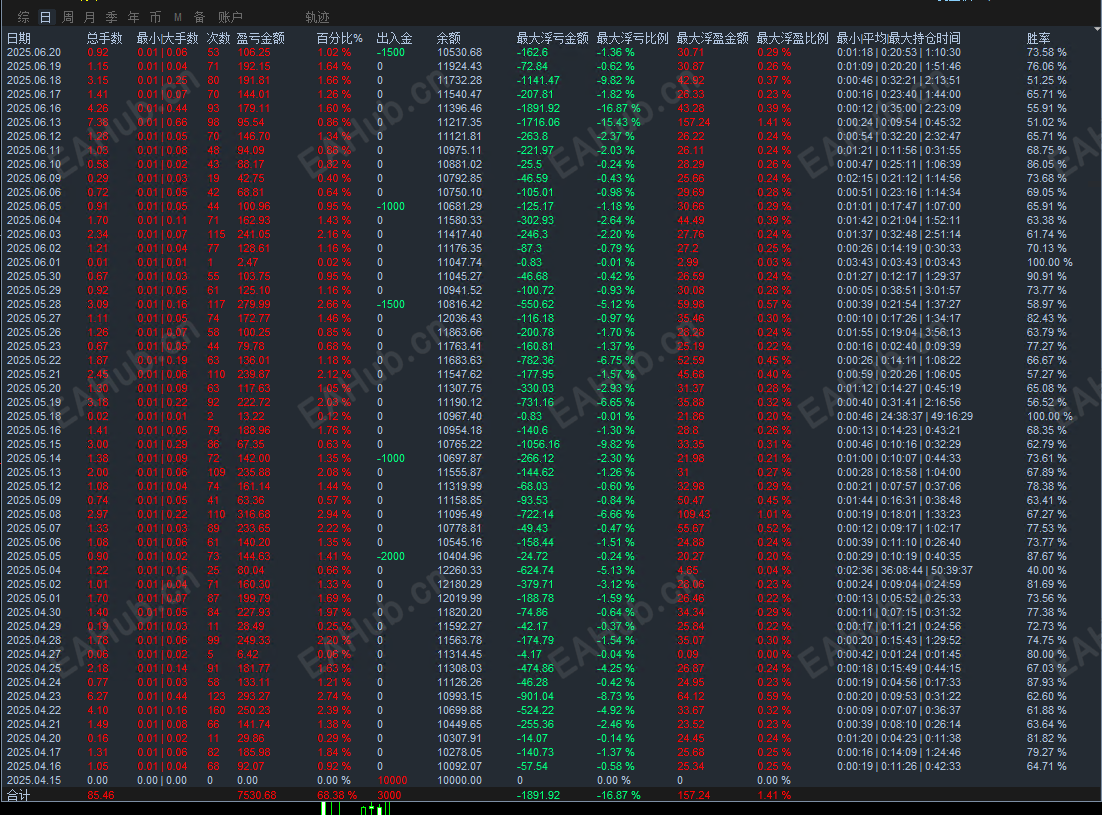Sort by the 日期 column header

pos(19,38)
